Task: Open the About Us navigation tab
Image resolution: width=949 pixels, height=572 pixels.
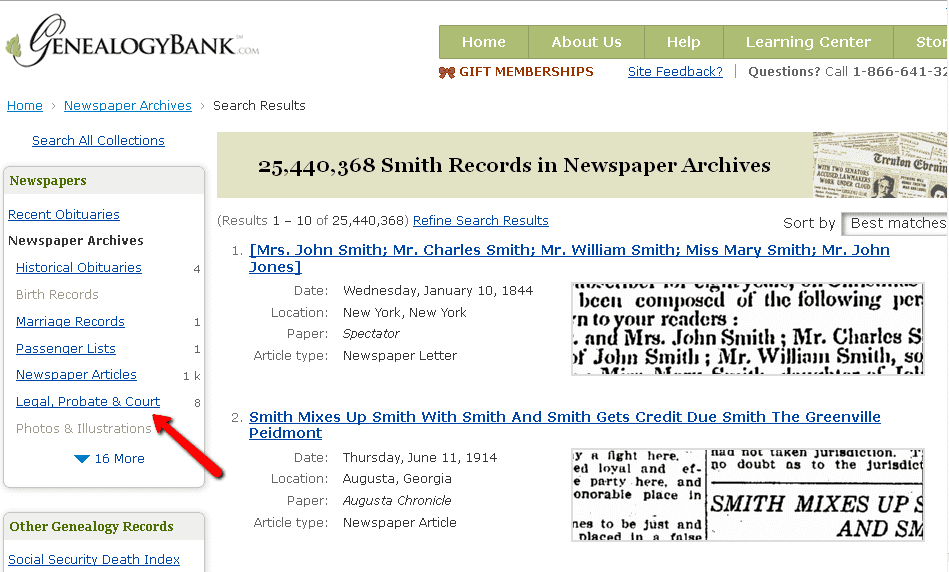Action: pos(586,42)
